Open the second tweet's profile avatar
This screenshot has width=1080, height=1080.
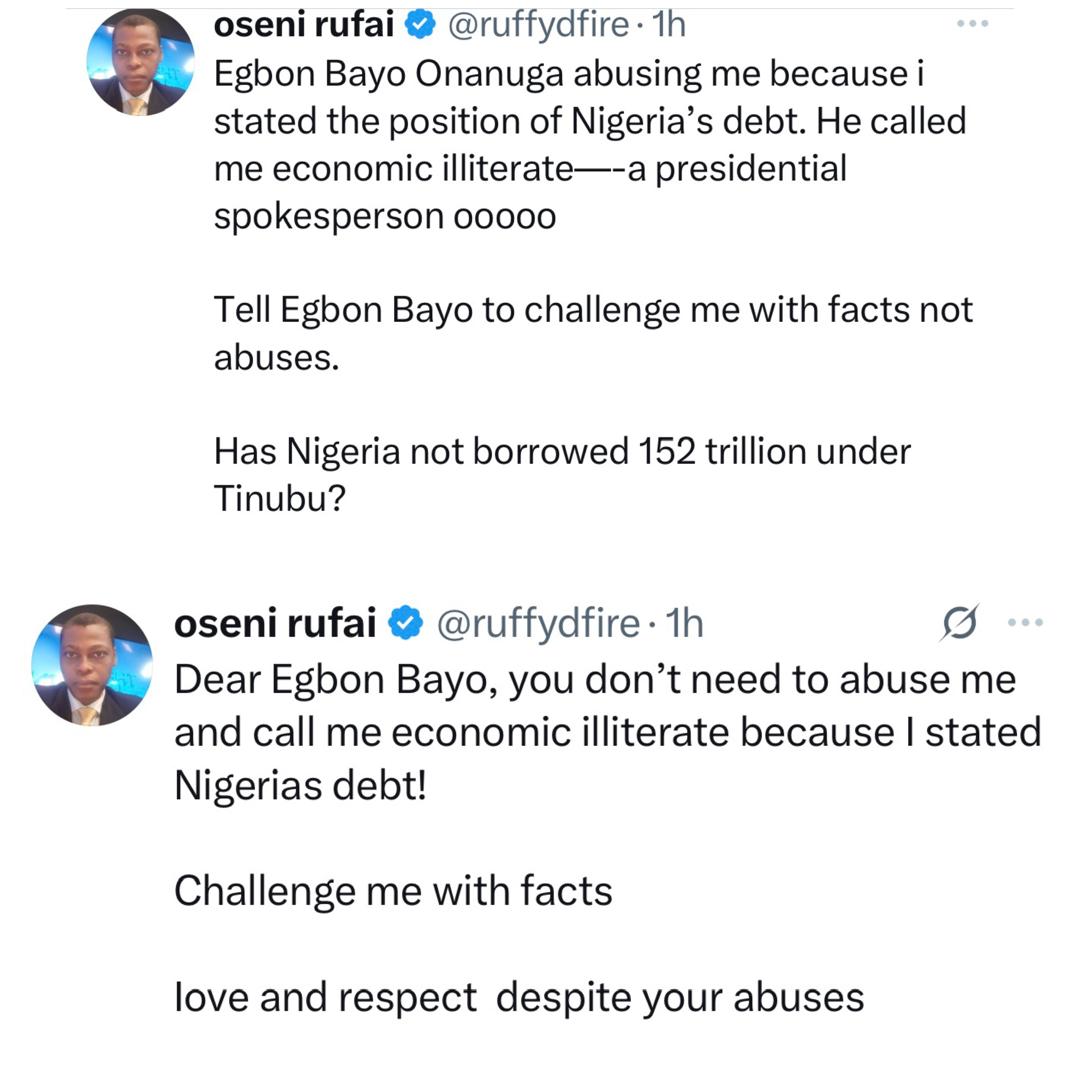[92, 664]
